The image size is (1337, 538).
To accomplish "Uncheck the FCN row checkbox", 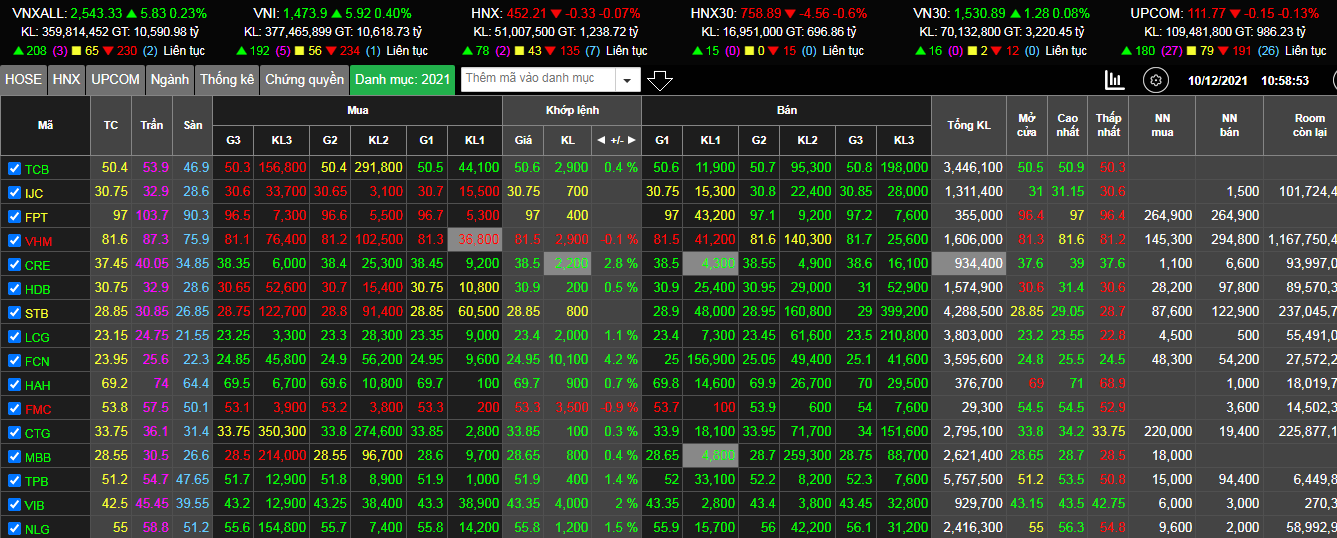I will pyautogui.click(x=14, y=361).
